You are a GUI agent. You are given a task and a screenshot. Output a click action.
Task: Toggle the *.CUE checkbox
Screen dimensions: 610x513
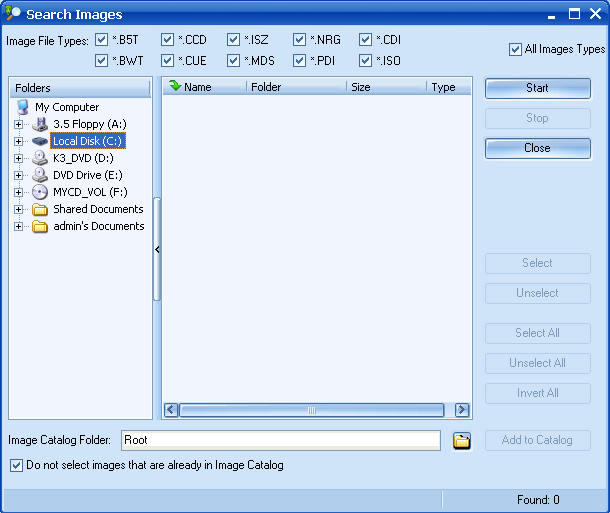(168, 61)
